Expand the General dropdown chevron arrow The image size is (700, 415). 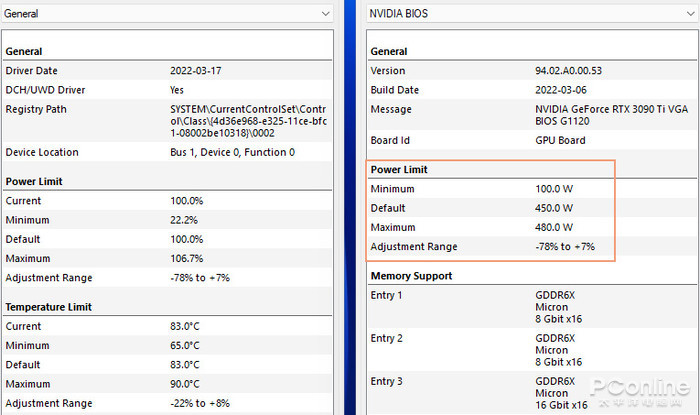point(325,14)
